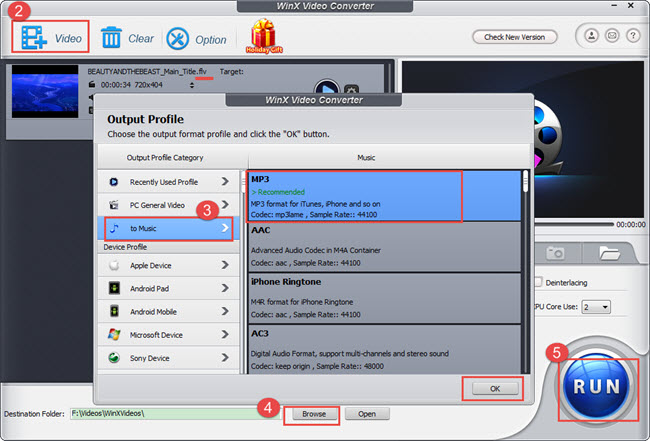Select the PC General Video category
The image size is (650, 441).
[169, 205]
